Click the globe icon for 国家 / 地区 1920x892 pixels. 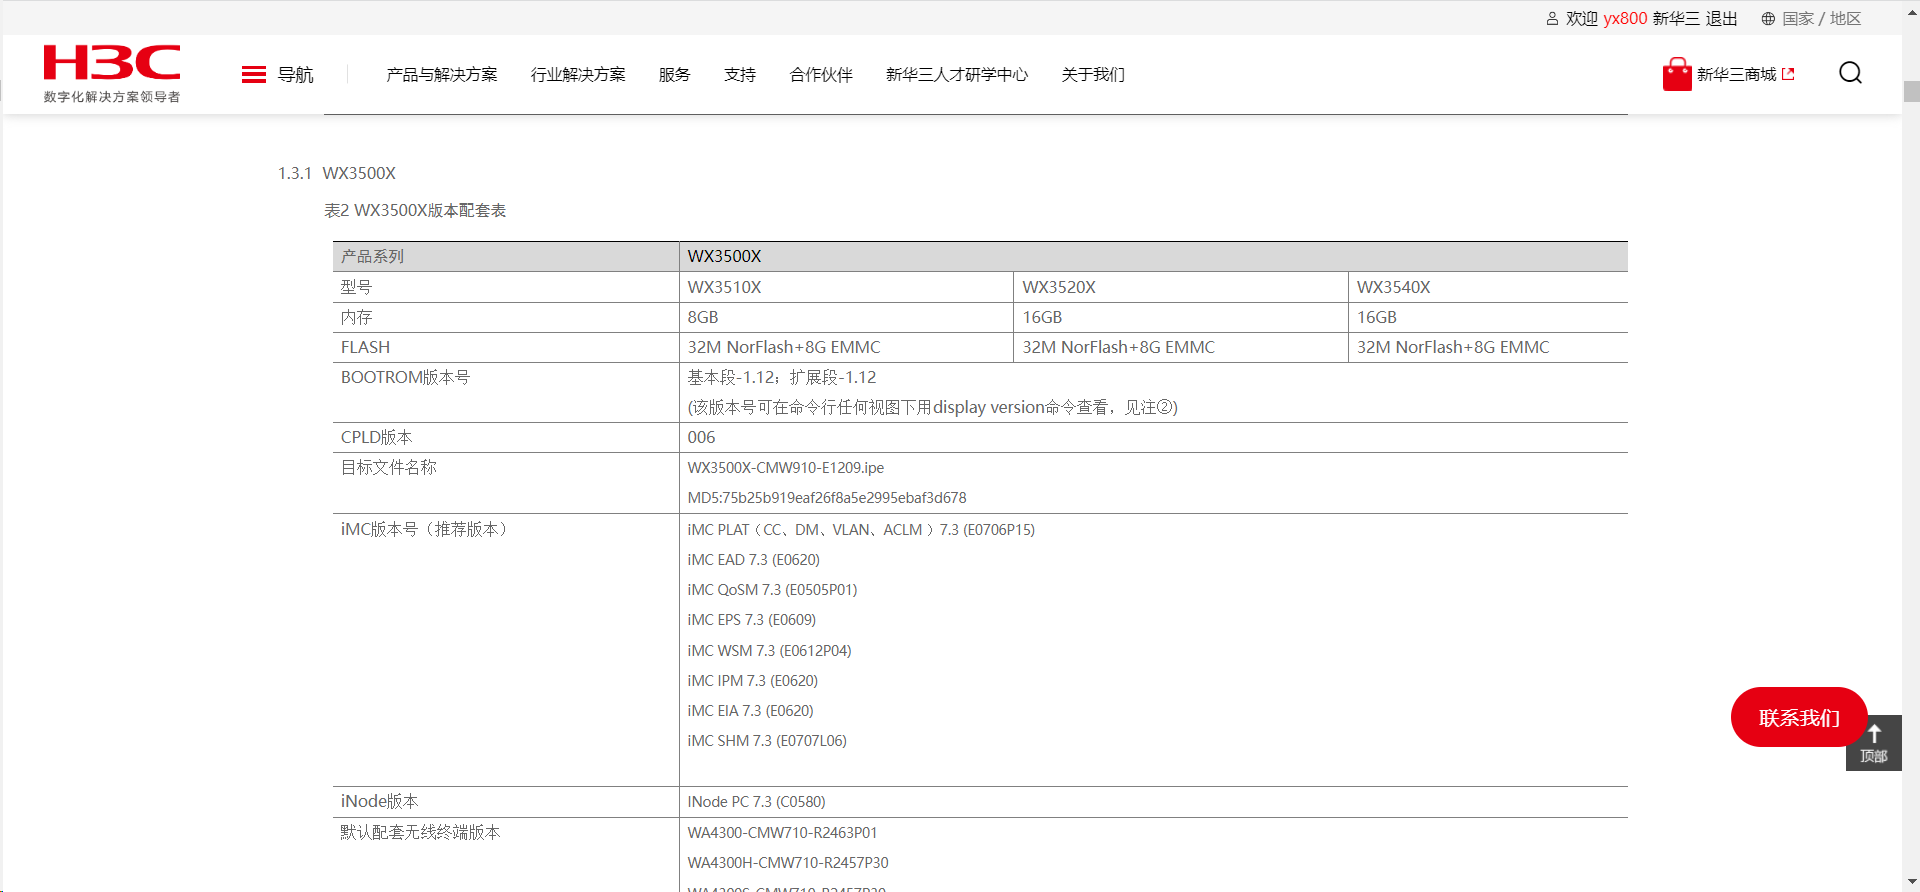(x=1768, y=19)
